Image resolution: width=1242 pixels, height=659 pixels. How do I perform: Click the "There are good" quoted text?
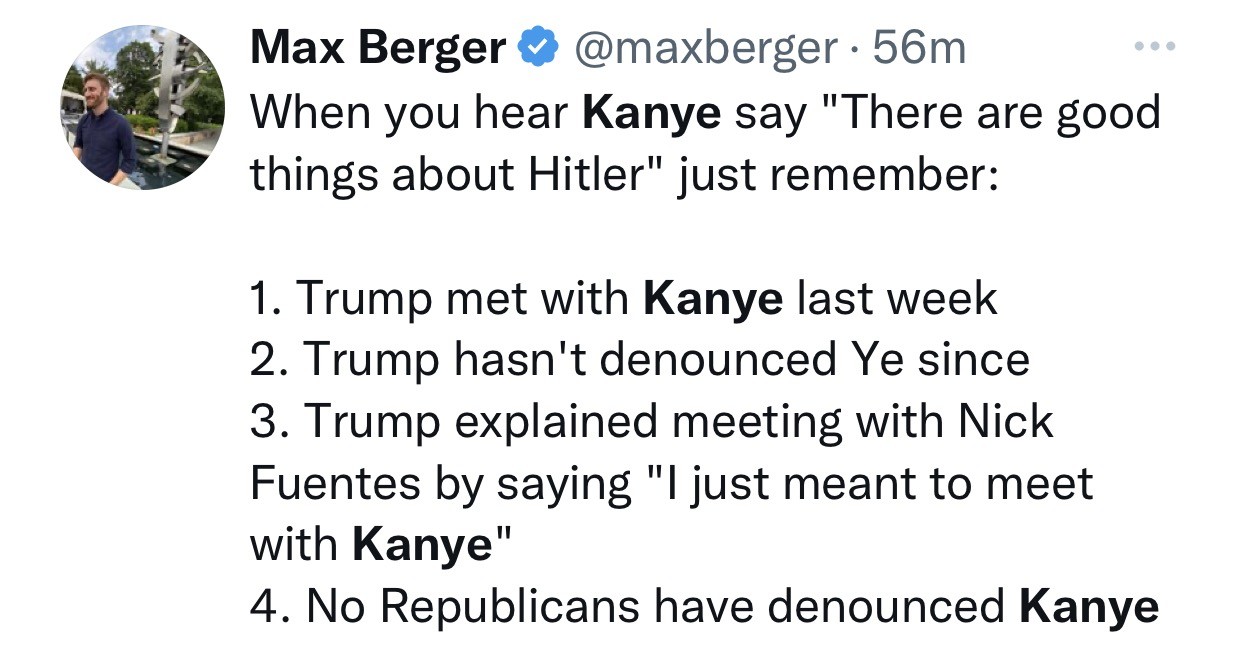coord(976,112)
